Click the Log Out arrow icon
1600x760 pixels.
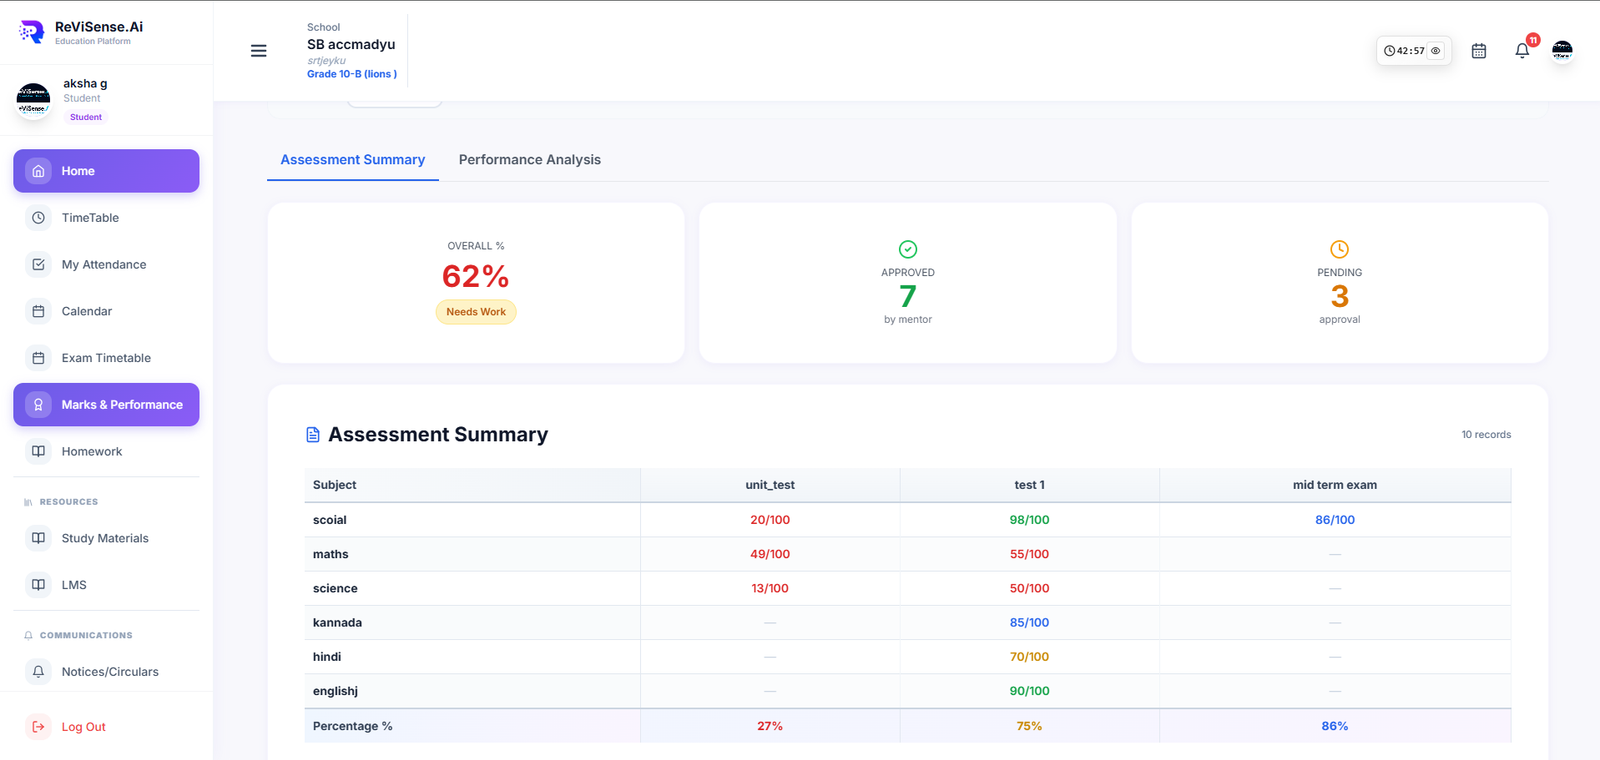point(38,727)
